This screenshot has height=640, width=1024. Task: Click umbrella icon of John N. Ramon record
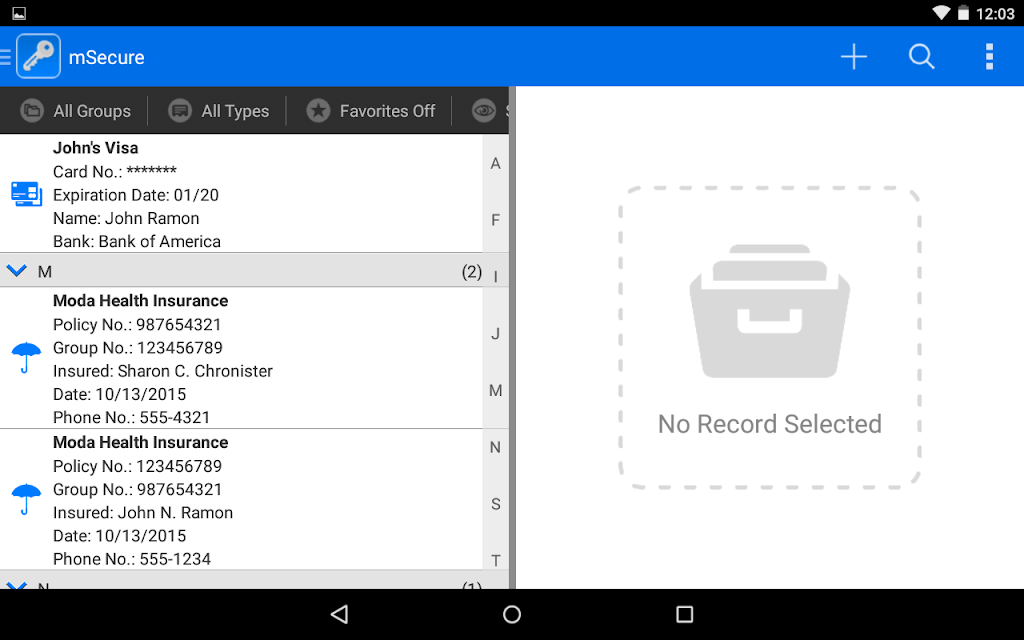point(26,500)
